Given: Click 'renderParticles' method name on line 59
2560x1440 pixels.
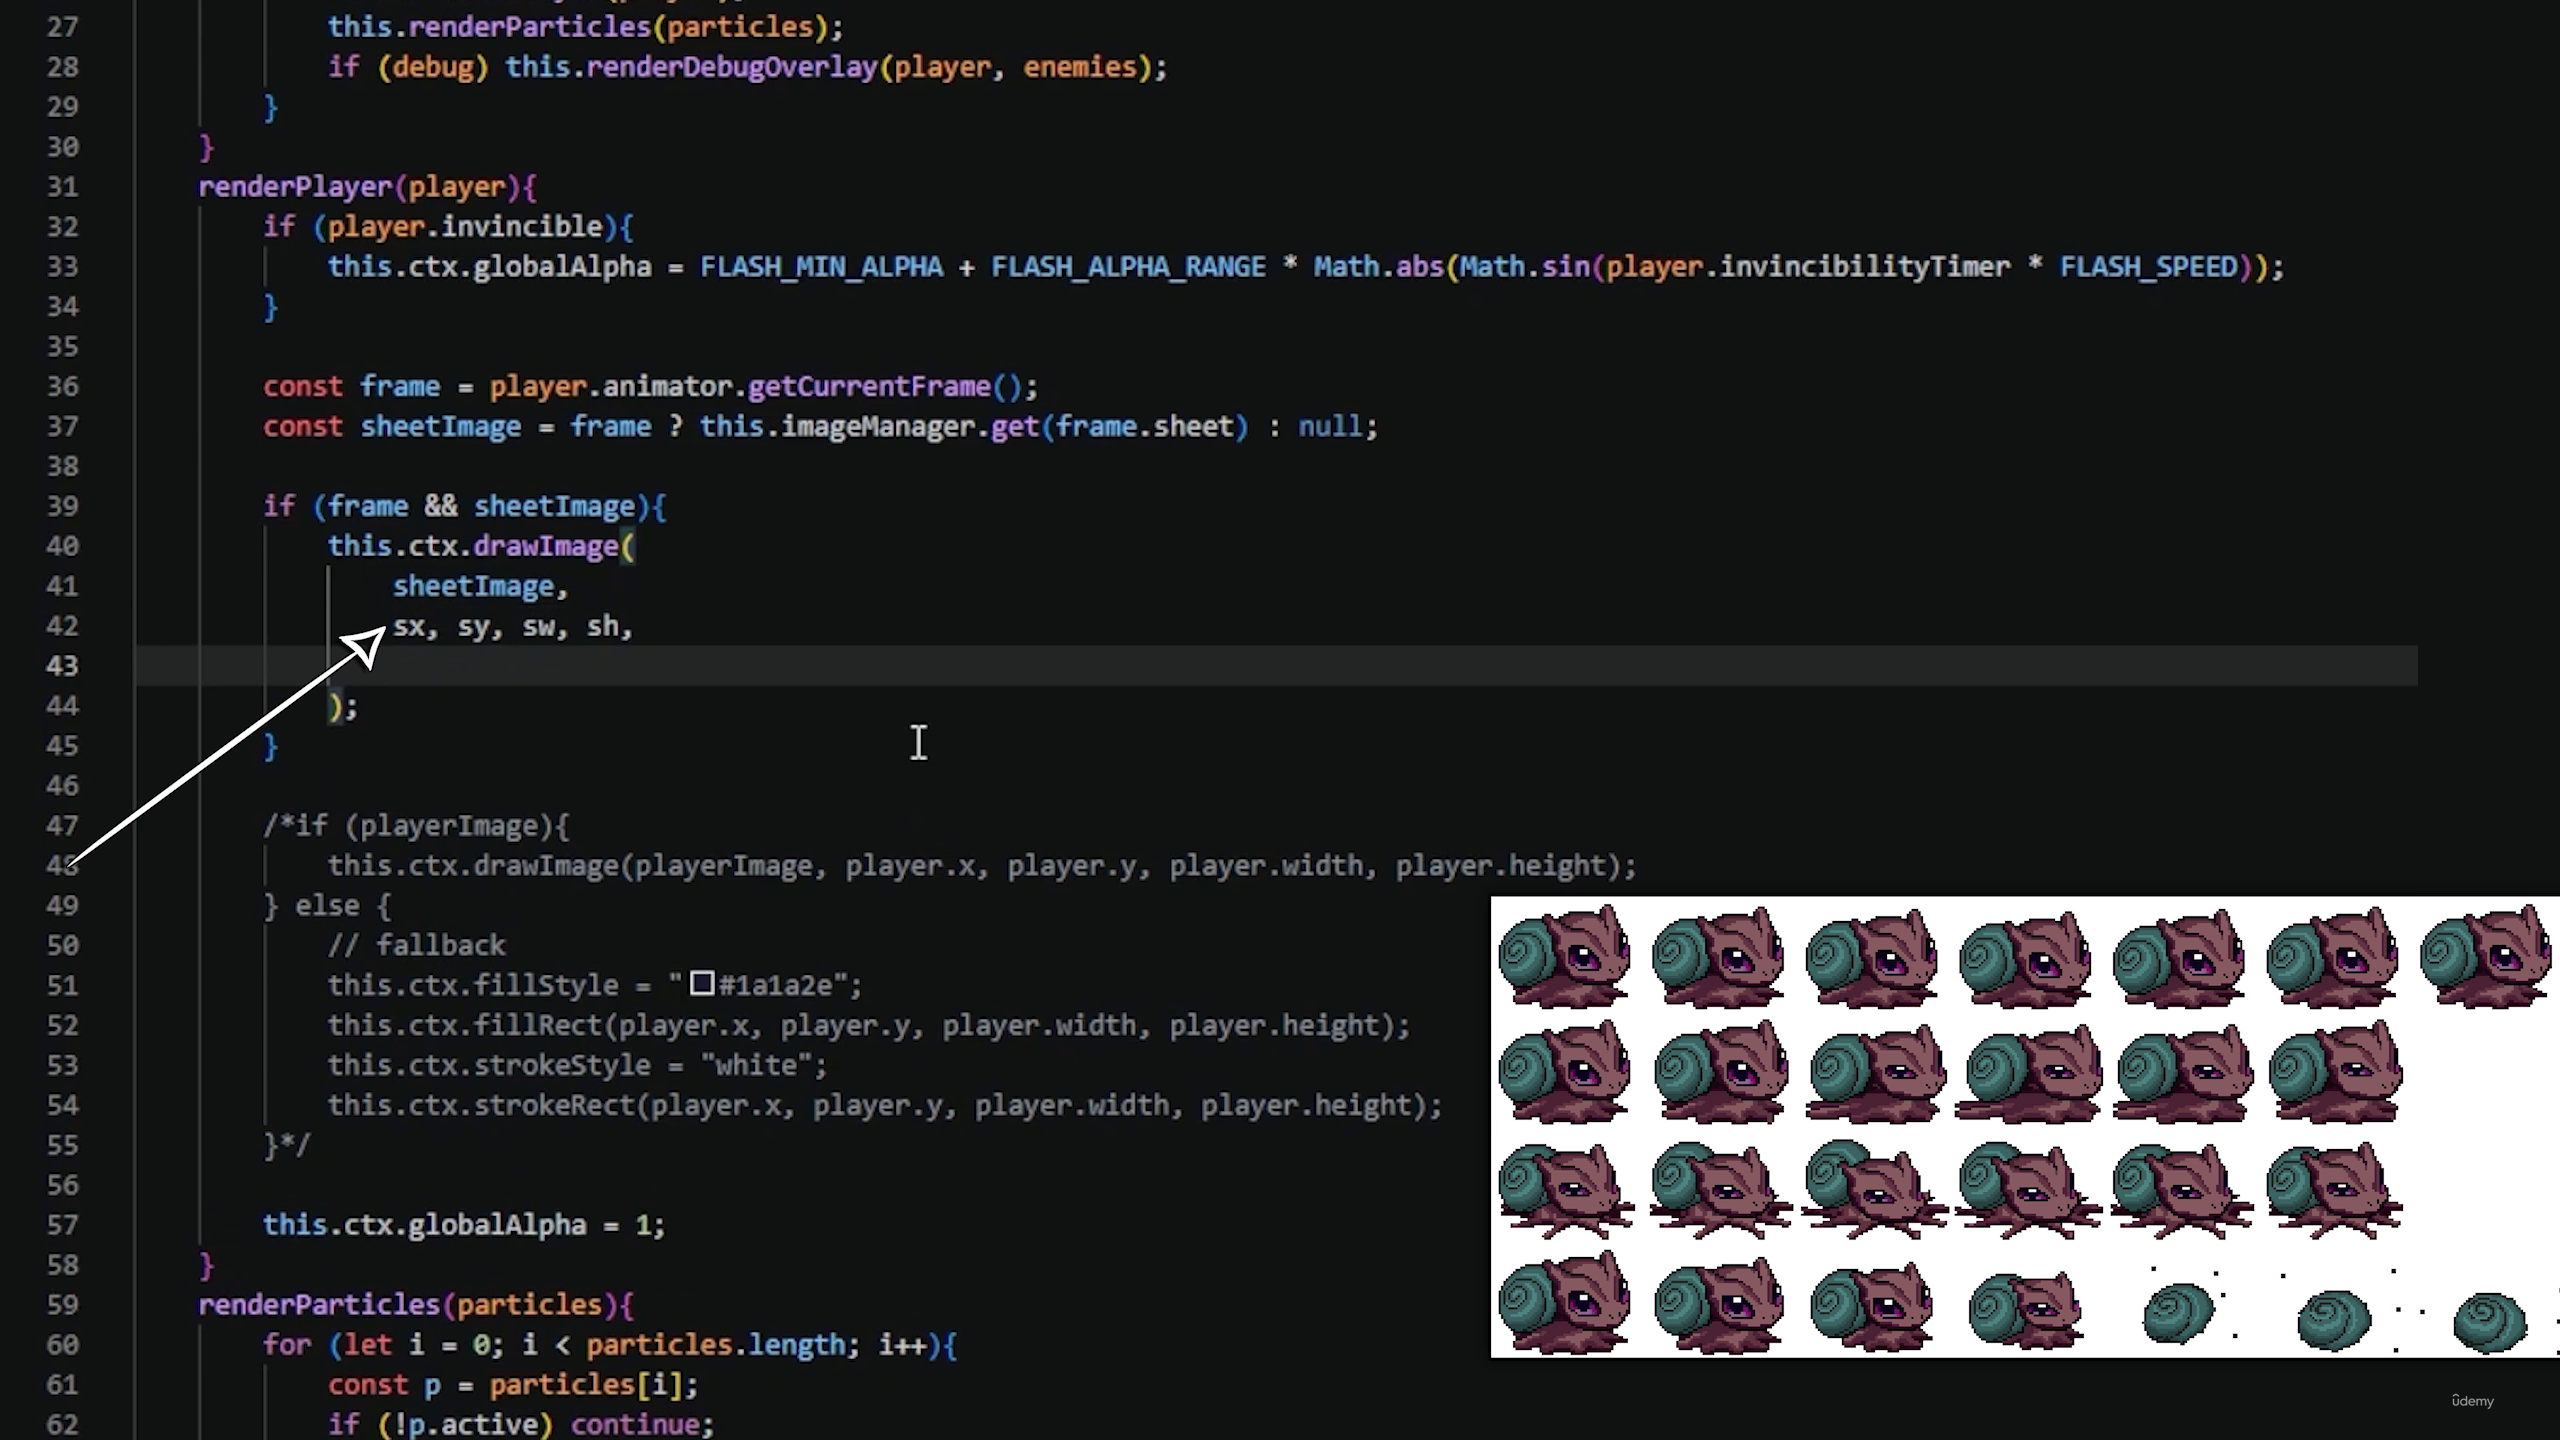Looking at the screenshot, I should point(319,1306).
